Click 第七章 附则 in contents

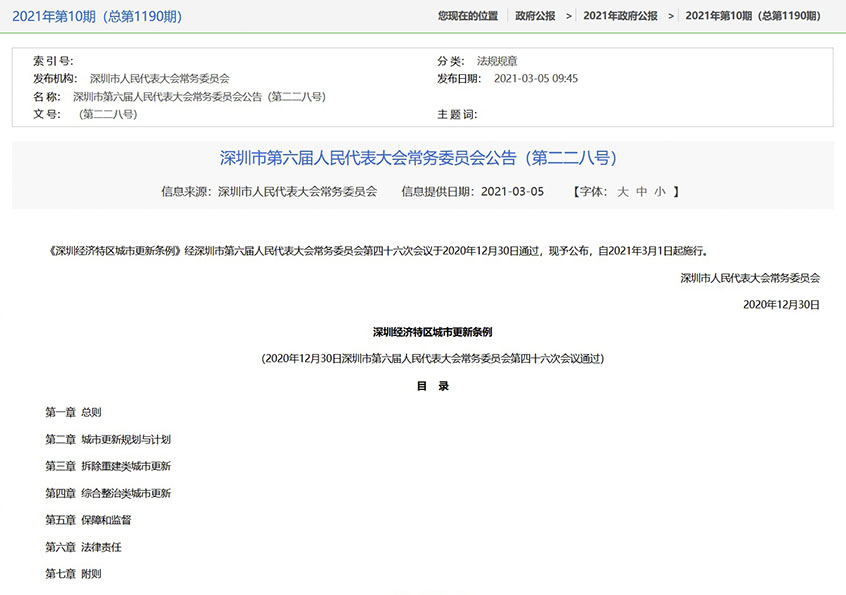pos(73,574)
